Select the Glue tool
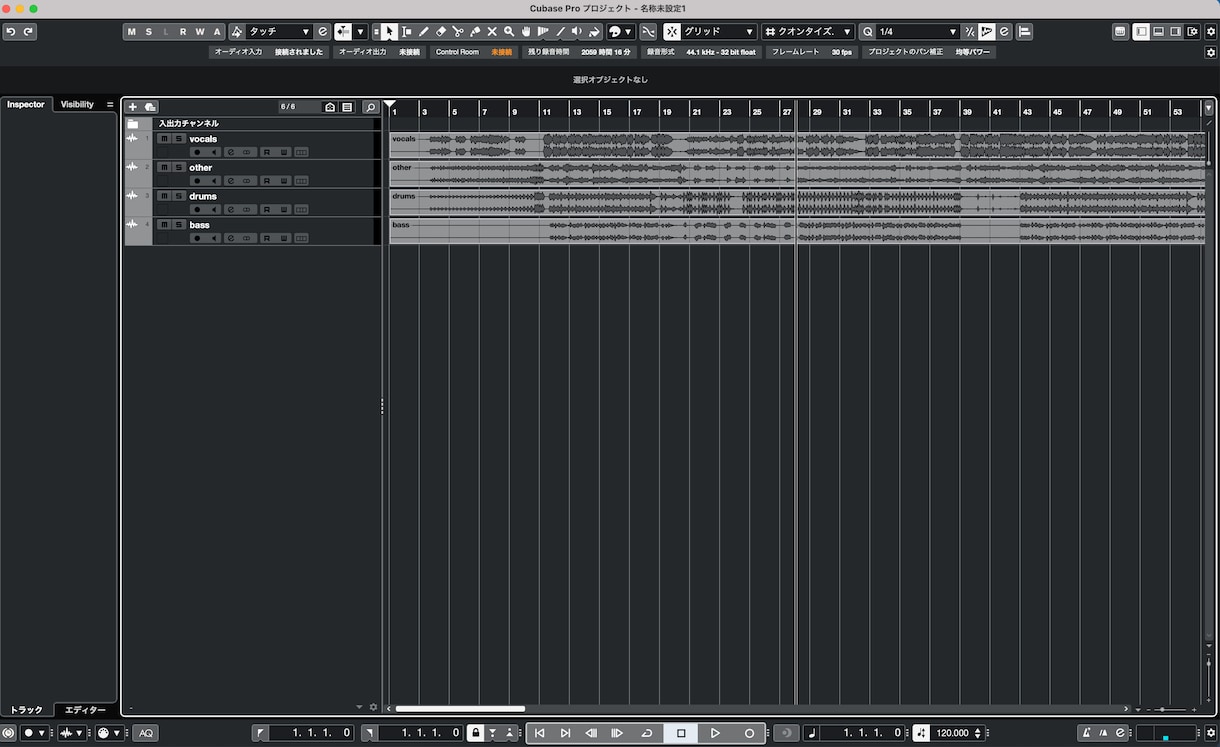Screen dimensions: 1220x747 pyautogui.click(x=474, y=32)
